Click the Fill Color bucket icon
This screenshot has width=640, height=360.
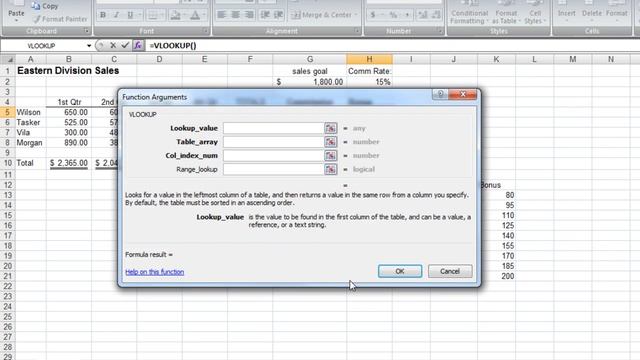coord(175,15)
